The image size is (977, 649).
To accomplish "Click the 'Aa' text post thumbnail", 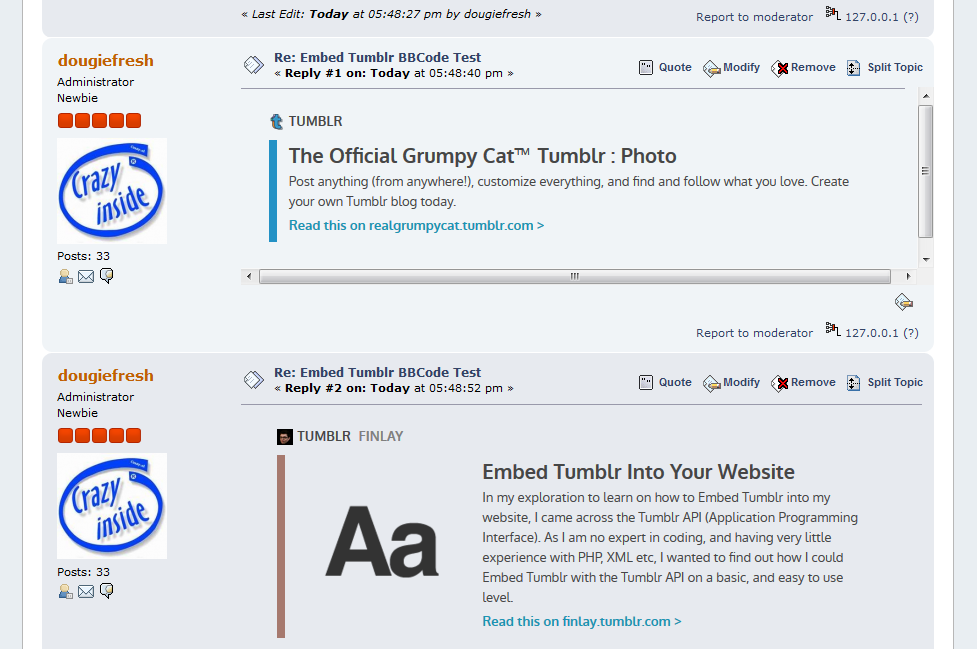I will tap(382, 542).
